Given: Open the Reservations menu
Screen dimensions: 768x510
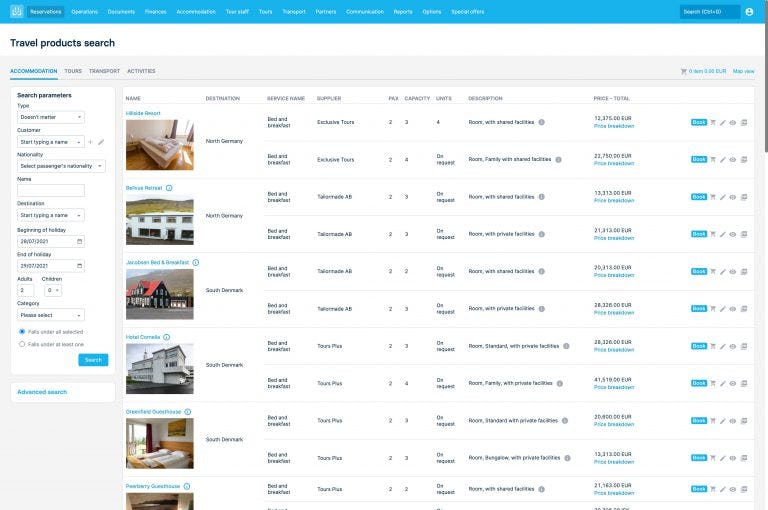Looking at the screenshot, I should (x=46, y=12).
